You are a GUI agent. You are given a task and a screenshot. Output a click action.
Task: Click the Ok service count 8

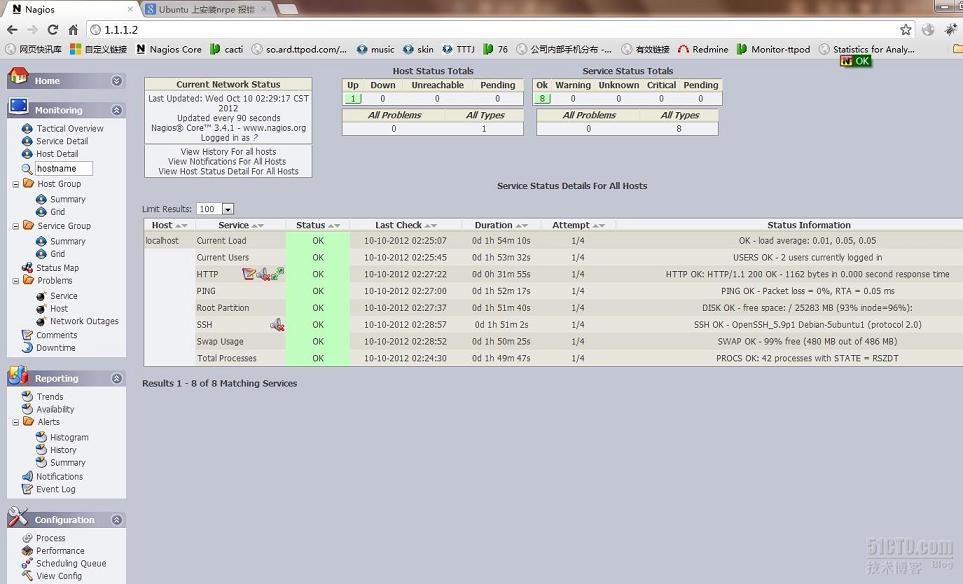542,98
